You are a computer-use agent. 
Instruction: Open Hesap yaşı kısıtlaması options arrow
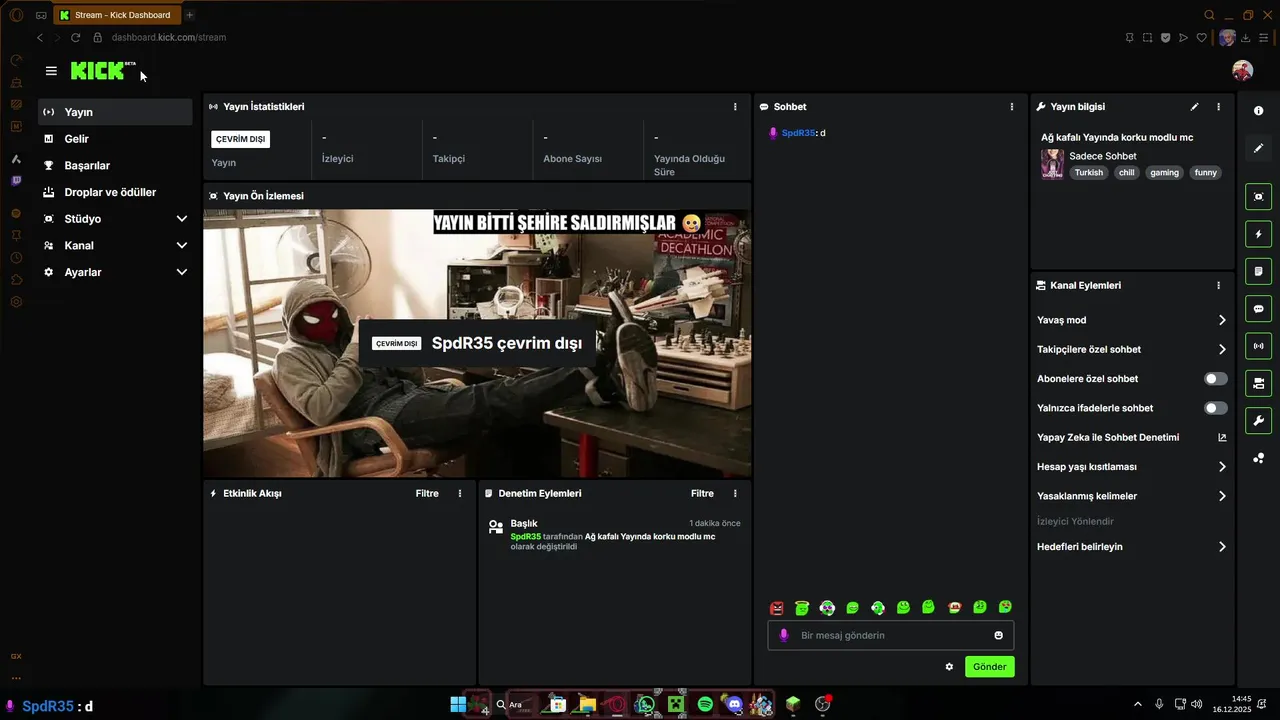tap(1221, 467)
